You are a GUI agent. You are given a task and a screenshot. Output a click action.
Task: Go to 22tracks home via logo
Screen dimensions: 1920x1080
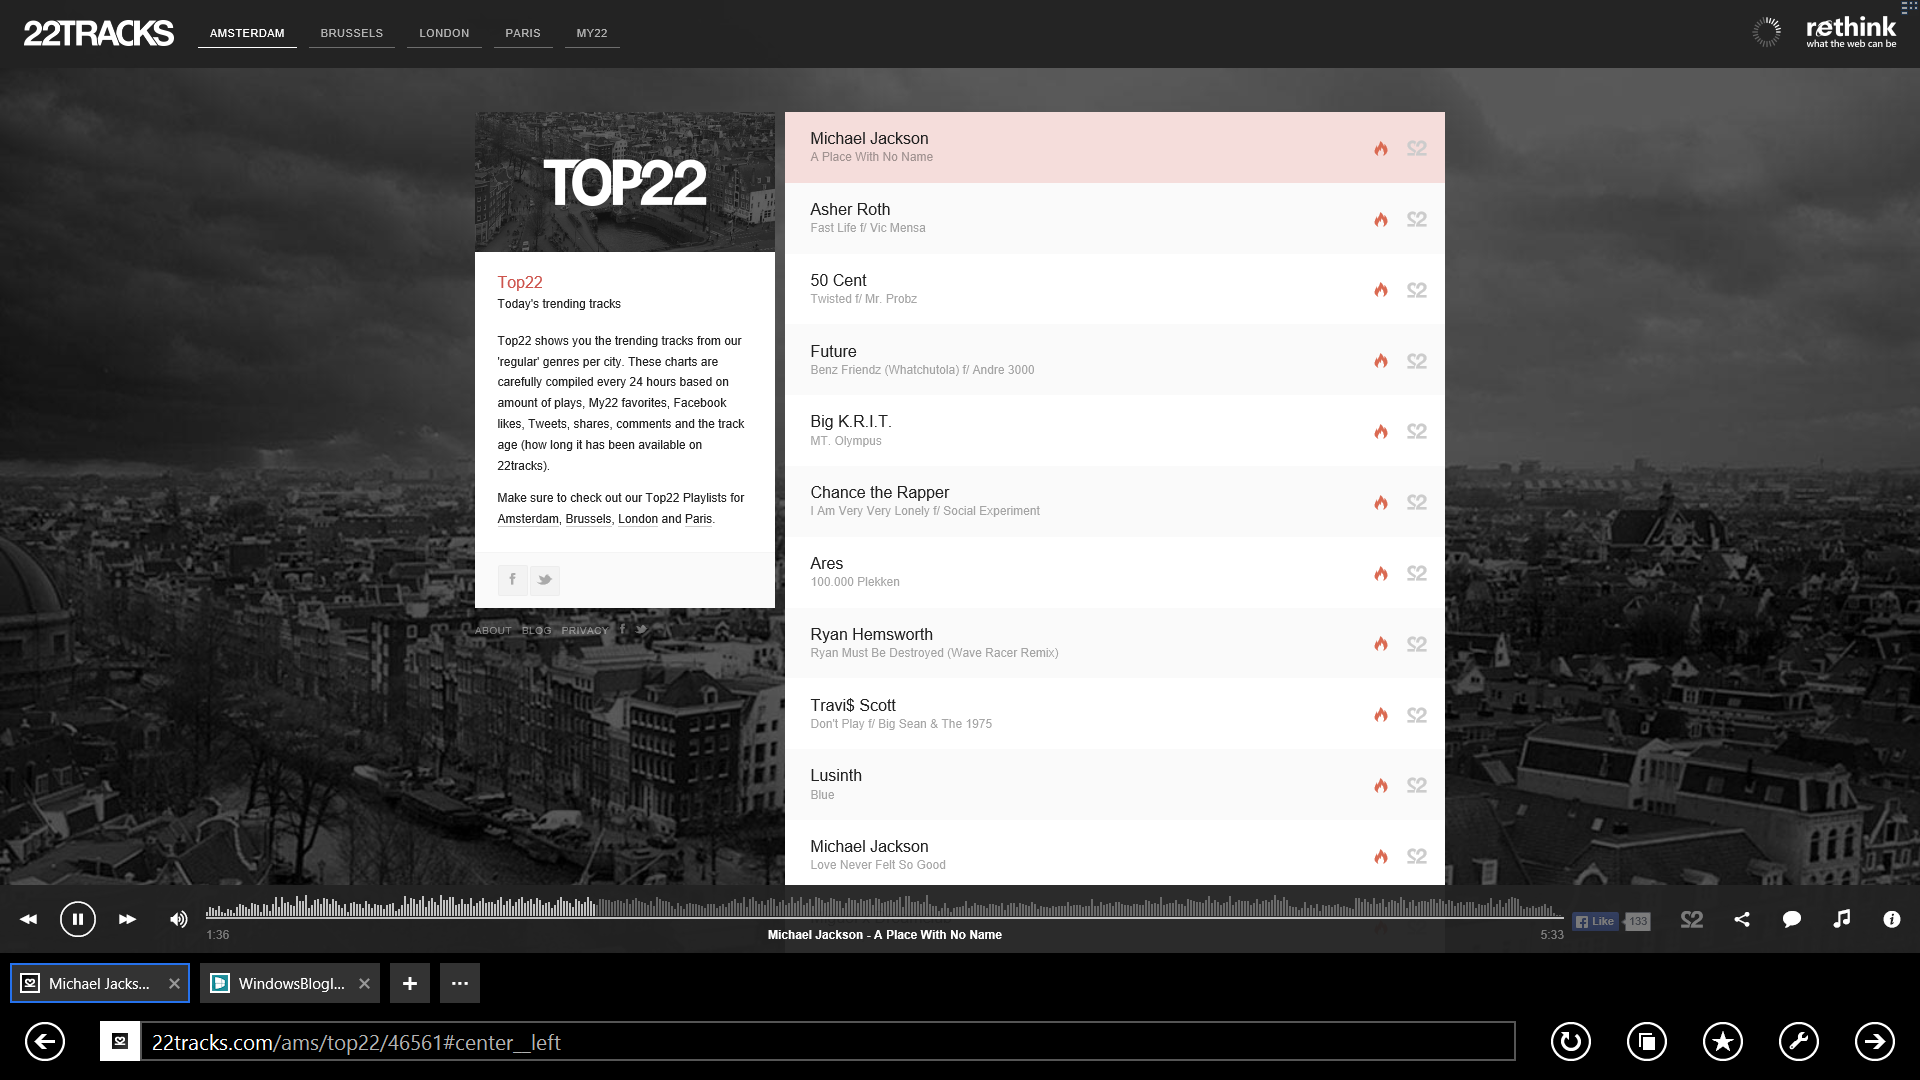98,33
